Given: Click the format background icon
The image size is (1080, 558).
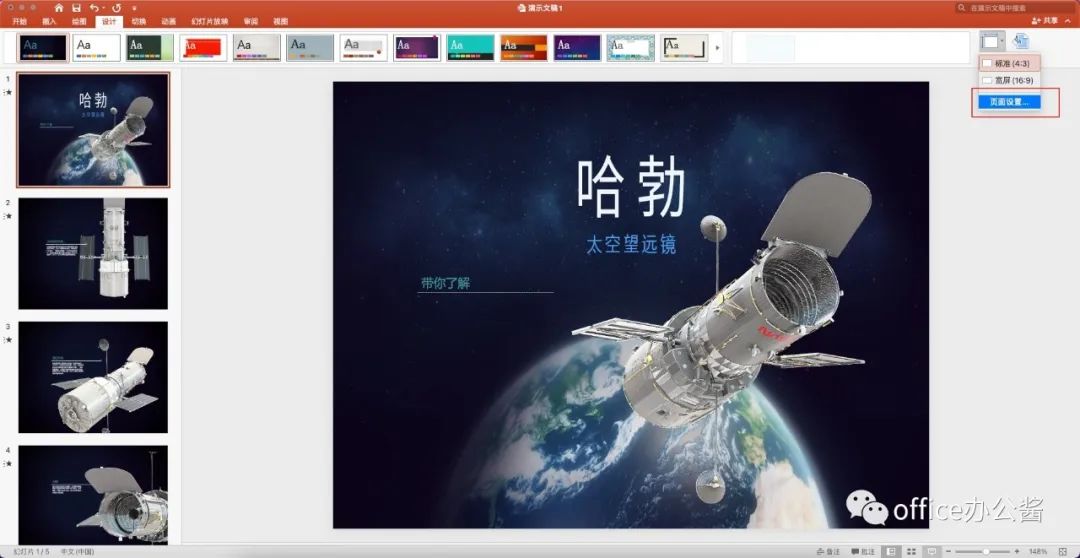Looking at the screenshot, I should 1021,41.
